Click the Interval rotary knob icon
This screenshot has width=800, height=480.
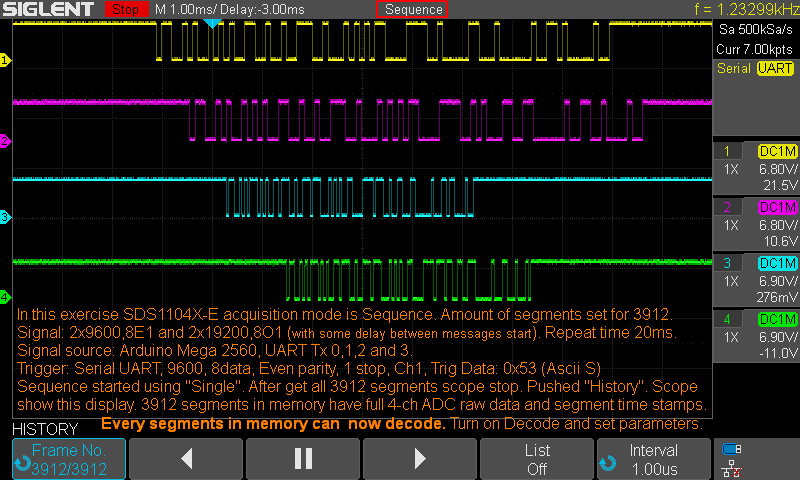pos(608,463)
